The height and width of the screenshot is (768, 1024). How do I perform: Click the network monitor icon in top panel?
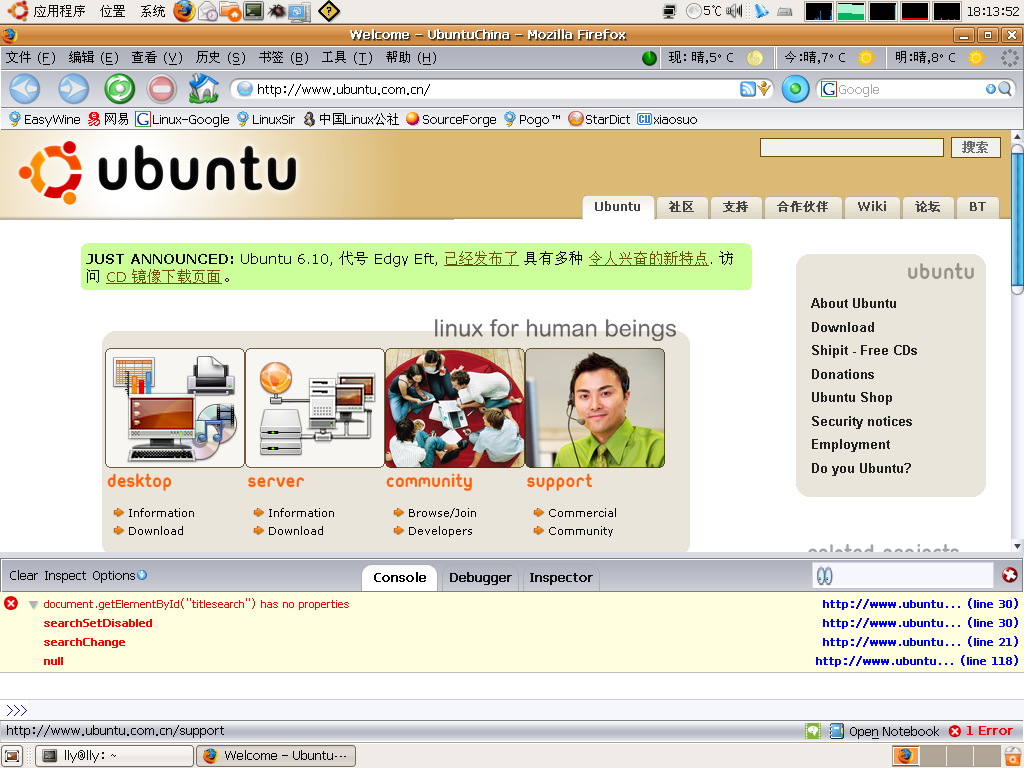point(669,11)
